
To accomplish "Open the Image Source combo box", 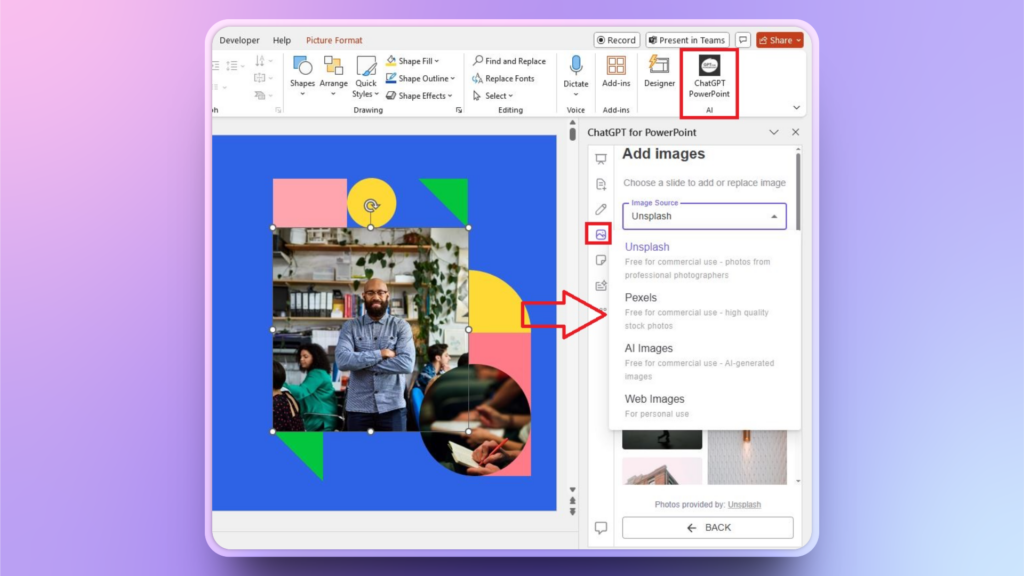I will tap(704, 216).
